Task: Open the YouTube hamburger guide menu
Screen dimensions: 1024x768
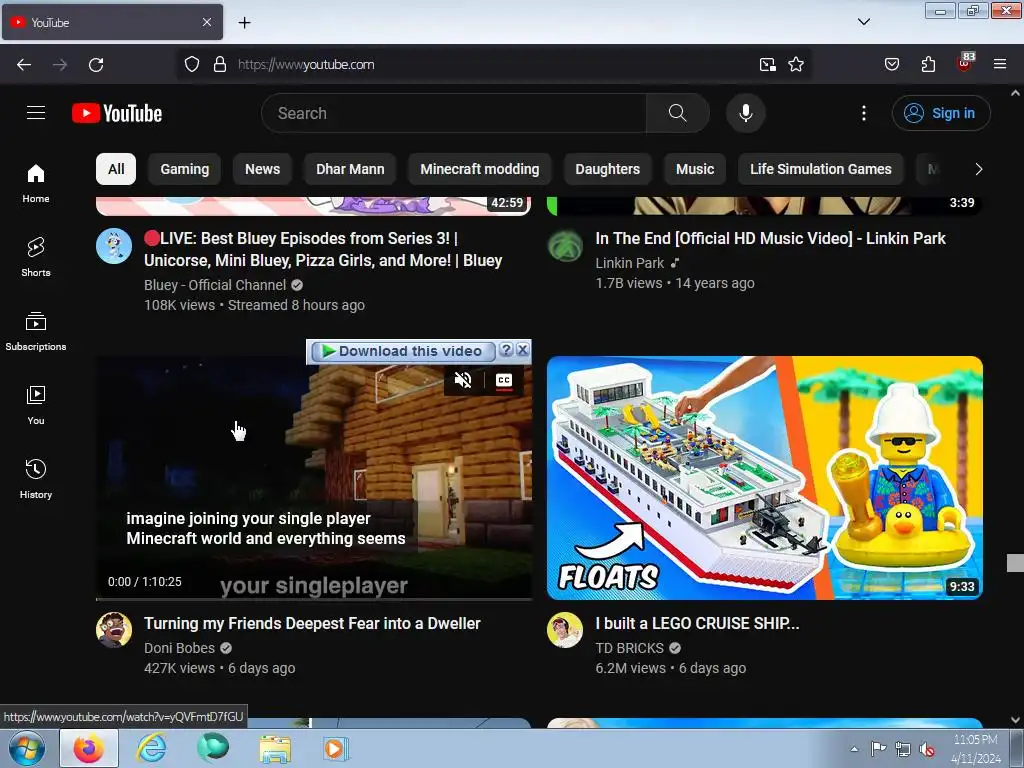Action: coord(36,113)
